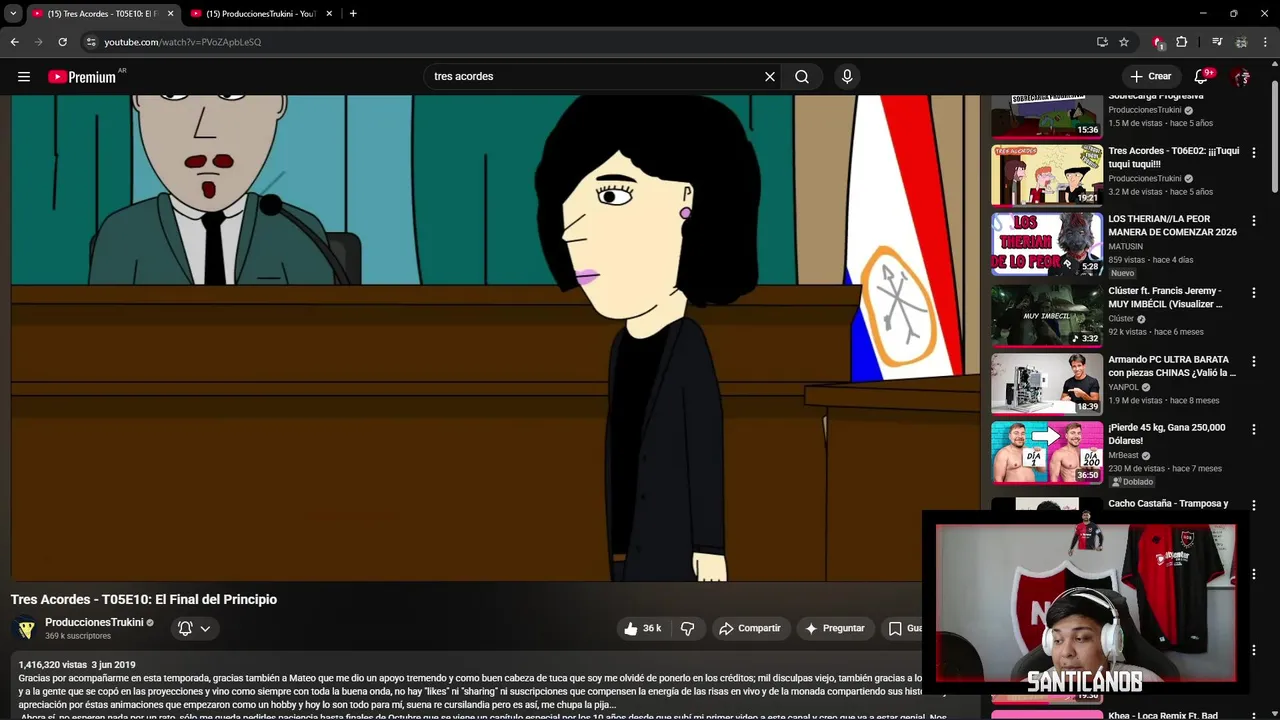Open the red extension icon with badge 1
1280x720 pixels.
[1158, 42]
